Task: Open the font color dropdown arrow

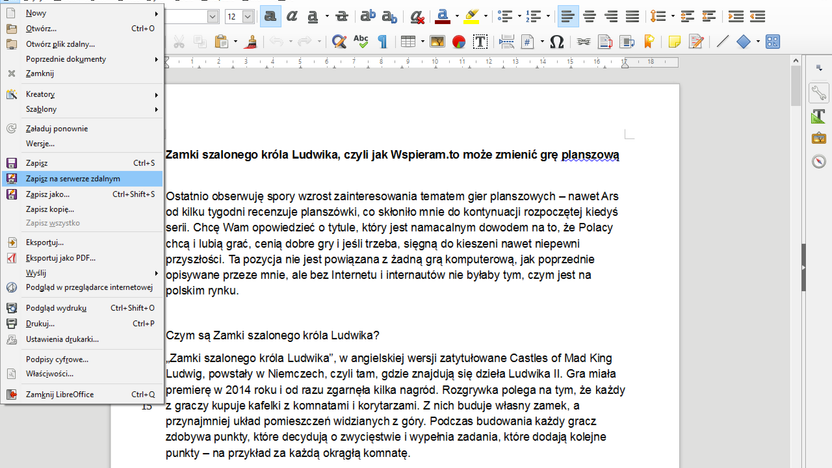Action: click(457, 16)
